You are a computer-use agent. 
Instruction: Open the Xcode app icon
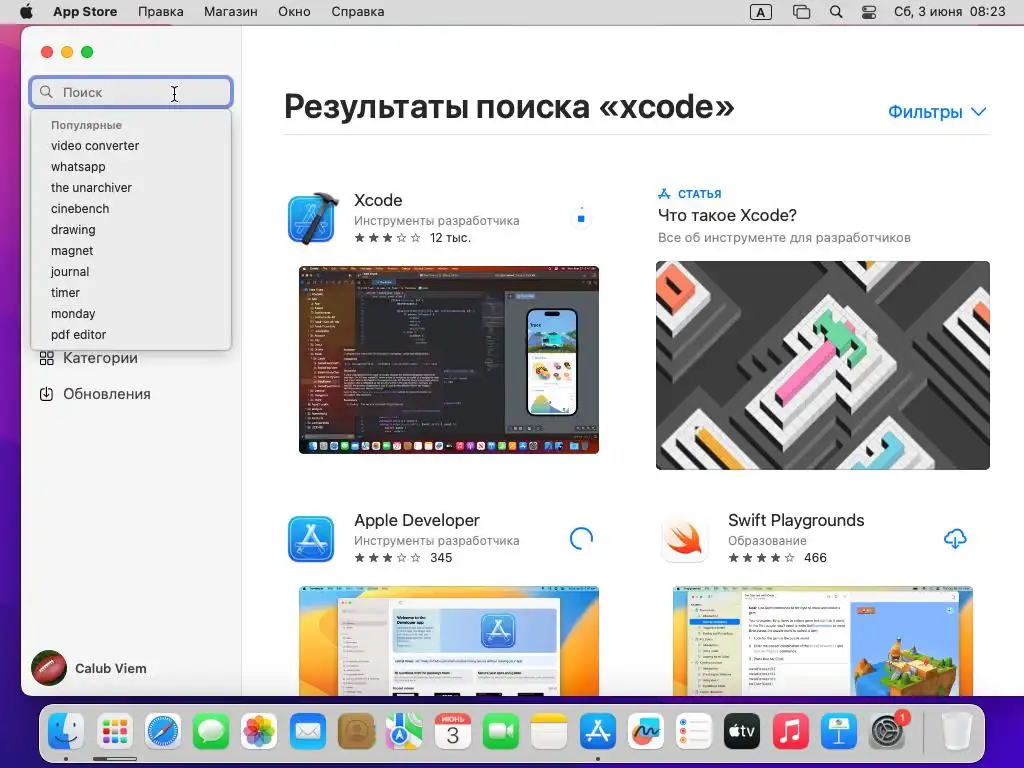click(x=312, y=219)
